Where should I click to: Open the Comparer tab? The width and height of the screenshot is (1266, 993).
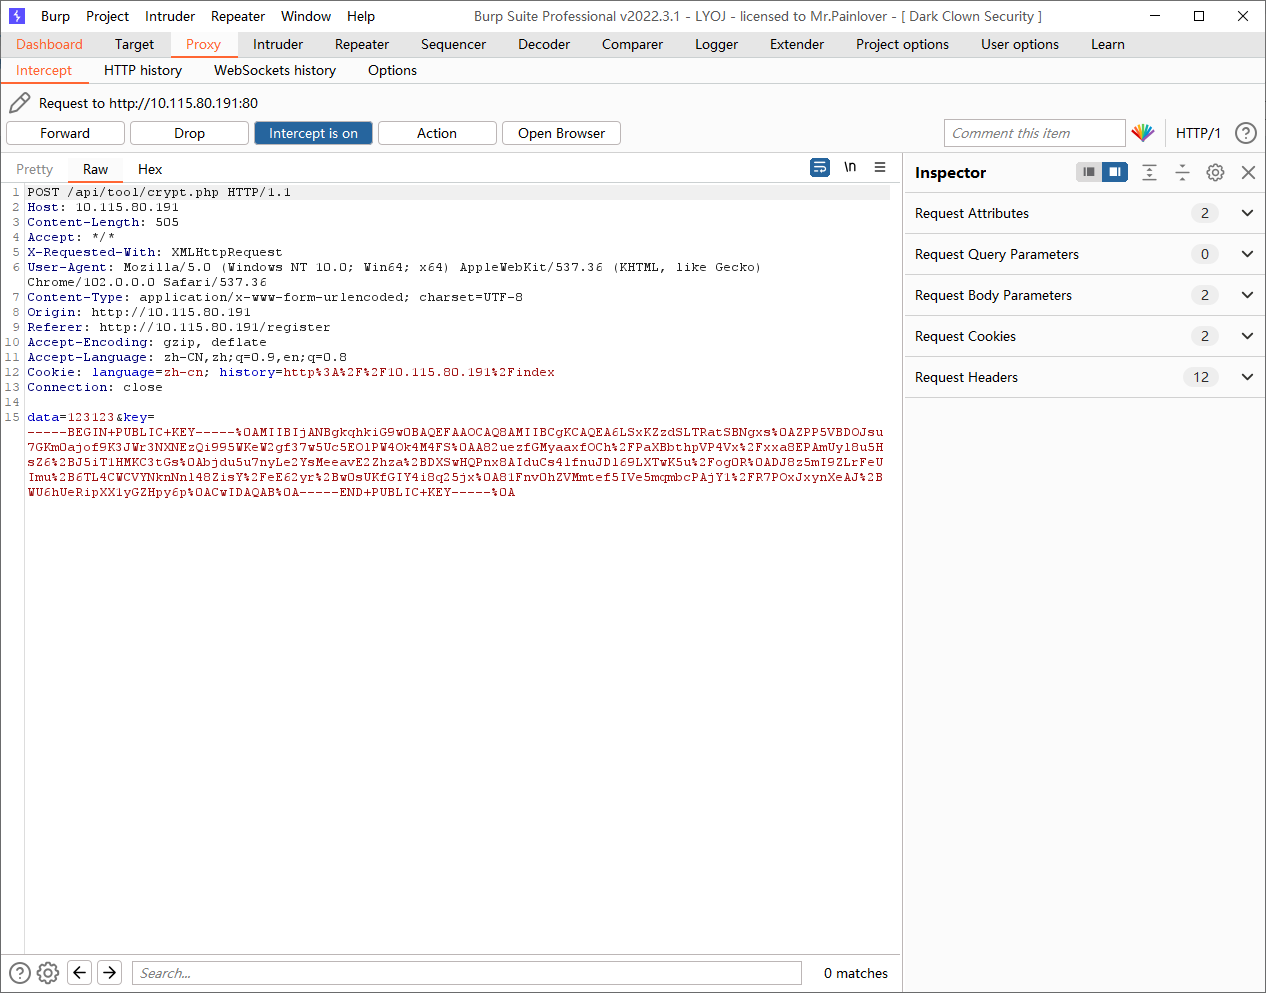pyautogui.click(x=632, y=44)
